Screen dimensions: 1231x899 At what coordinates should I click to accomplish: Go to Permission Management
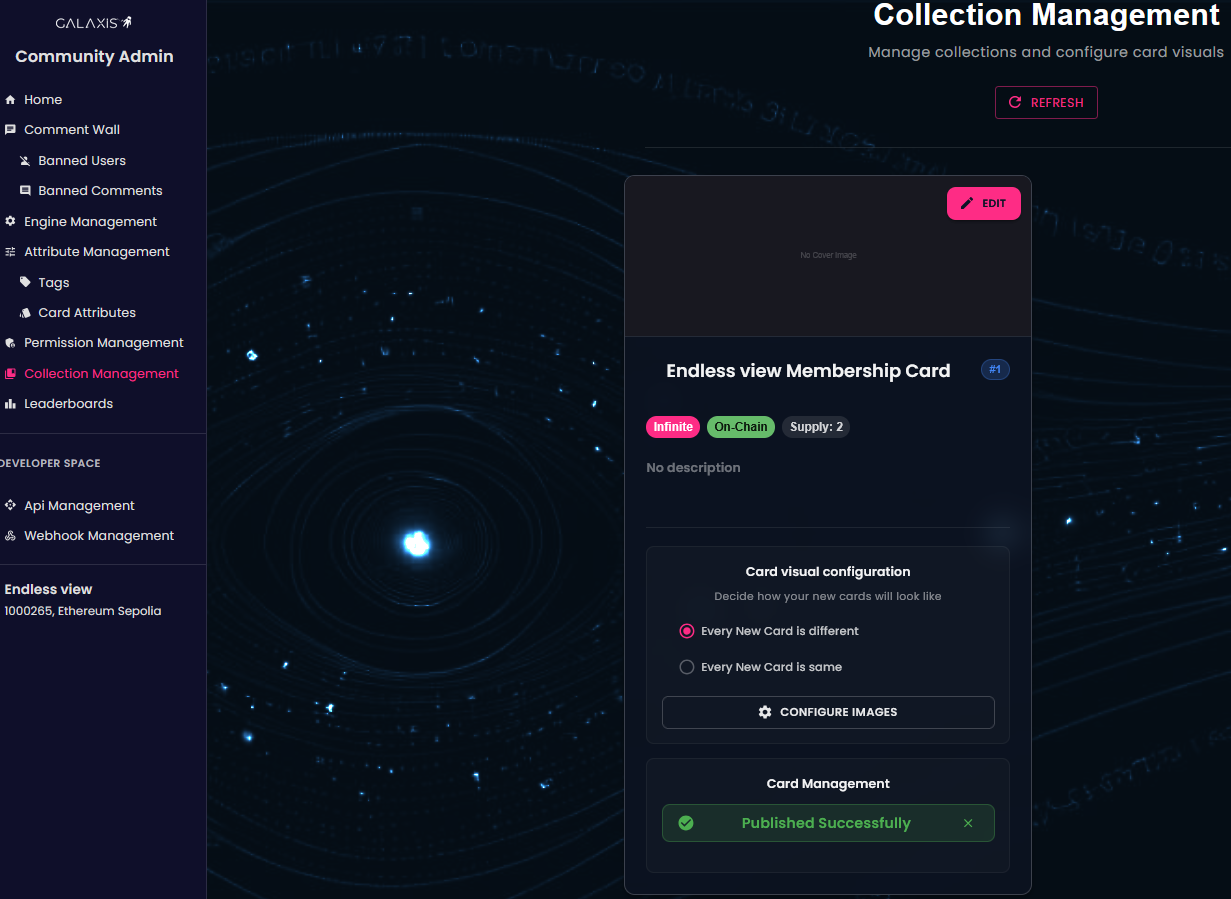[x=103, y=343]
